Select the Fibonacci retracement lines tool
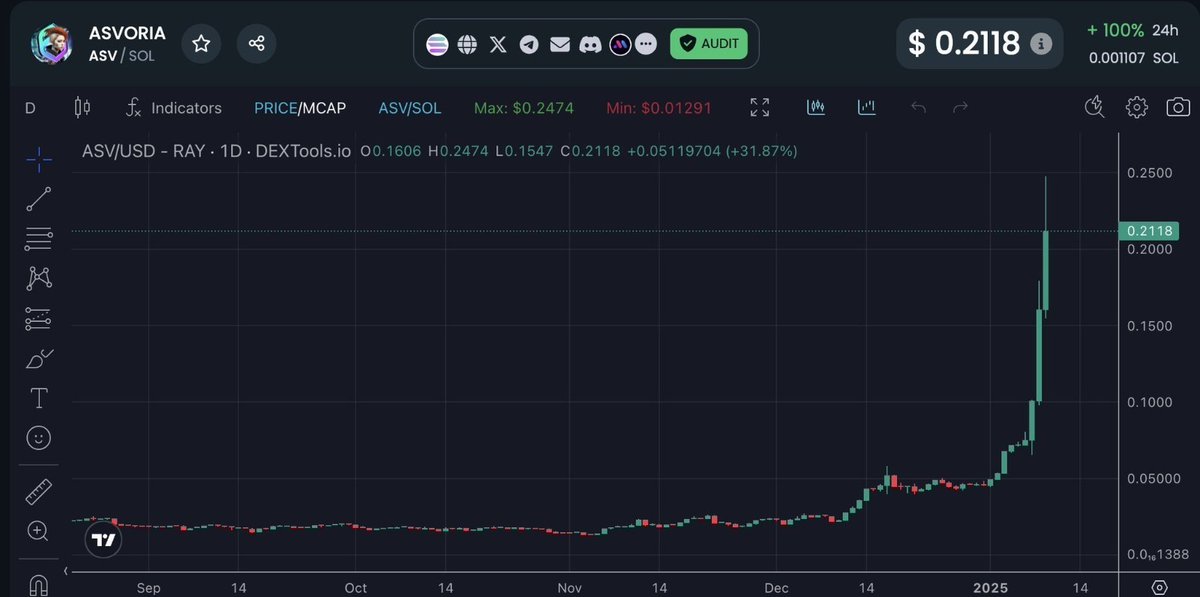1200x597 pixels. [39, 238]
